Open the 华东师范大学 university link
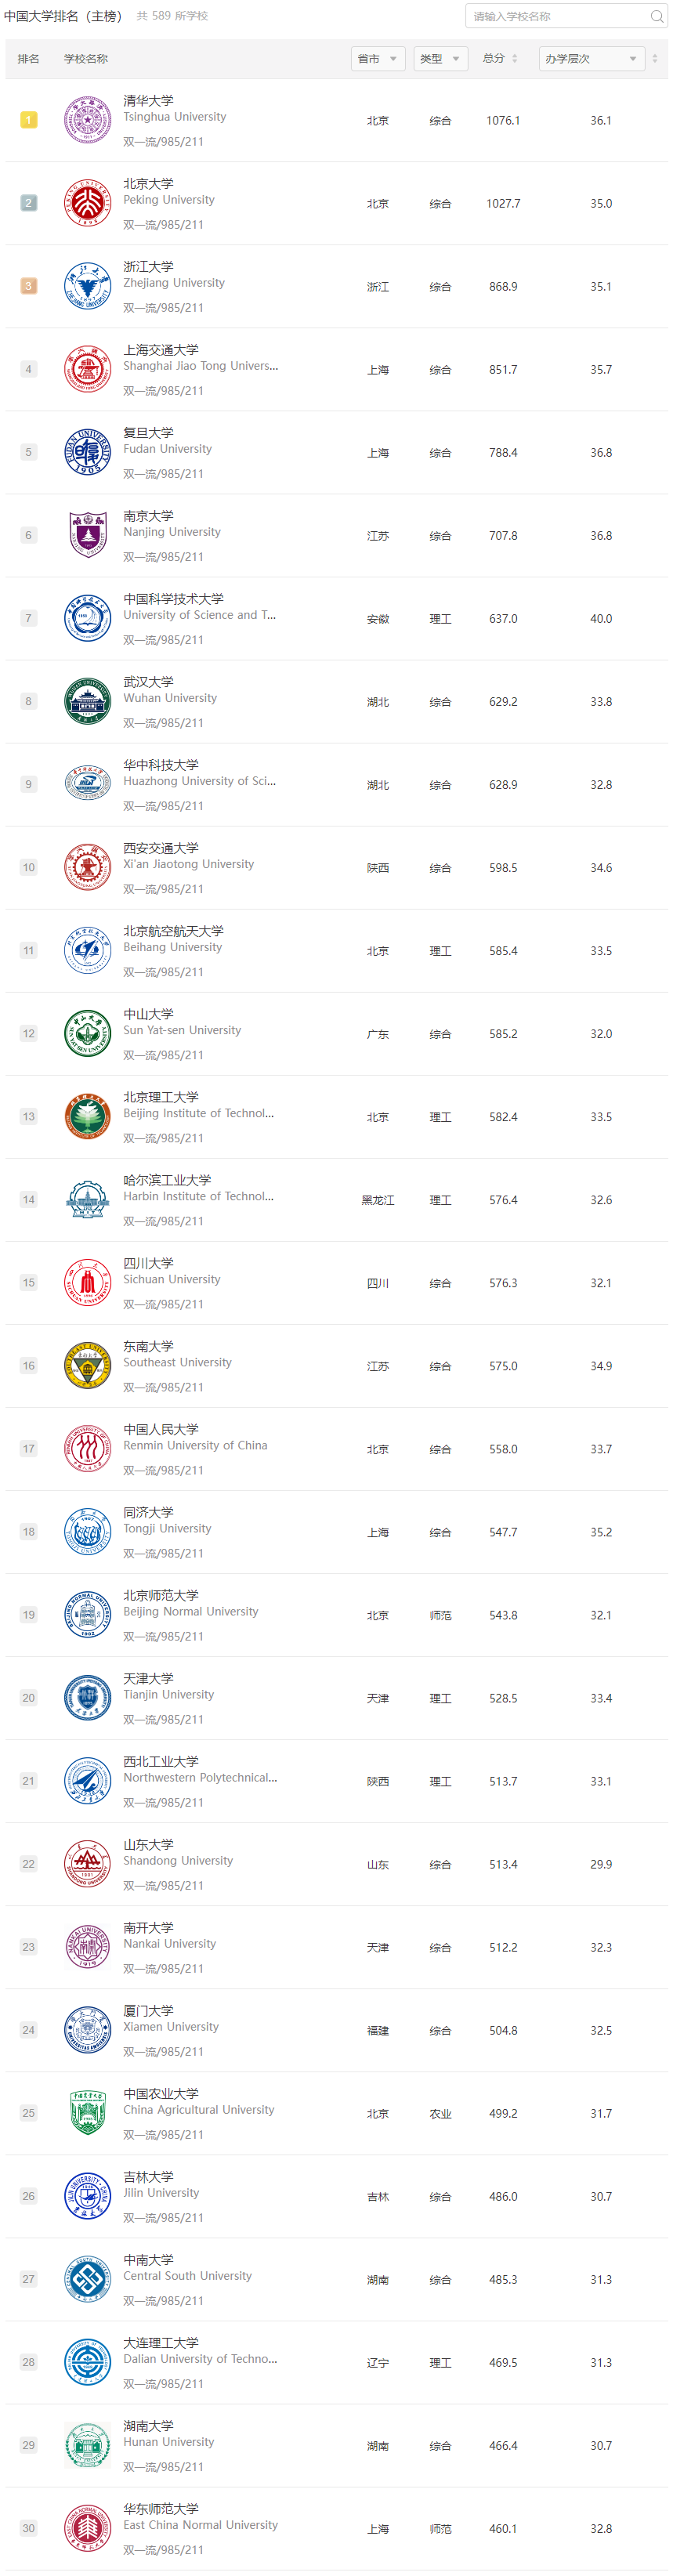This screenshot has height=2576, width=673. [x=160, y=2508]
